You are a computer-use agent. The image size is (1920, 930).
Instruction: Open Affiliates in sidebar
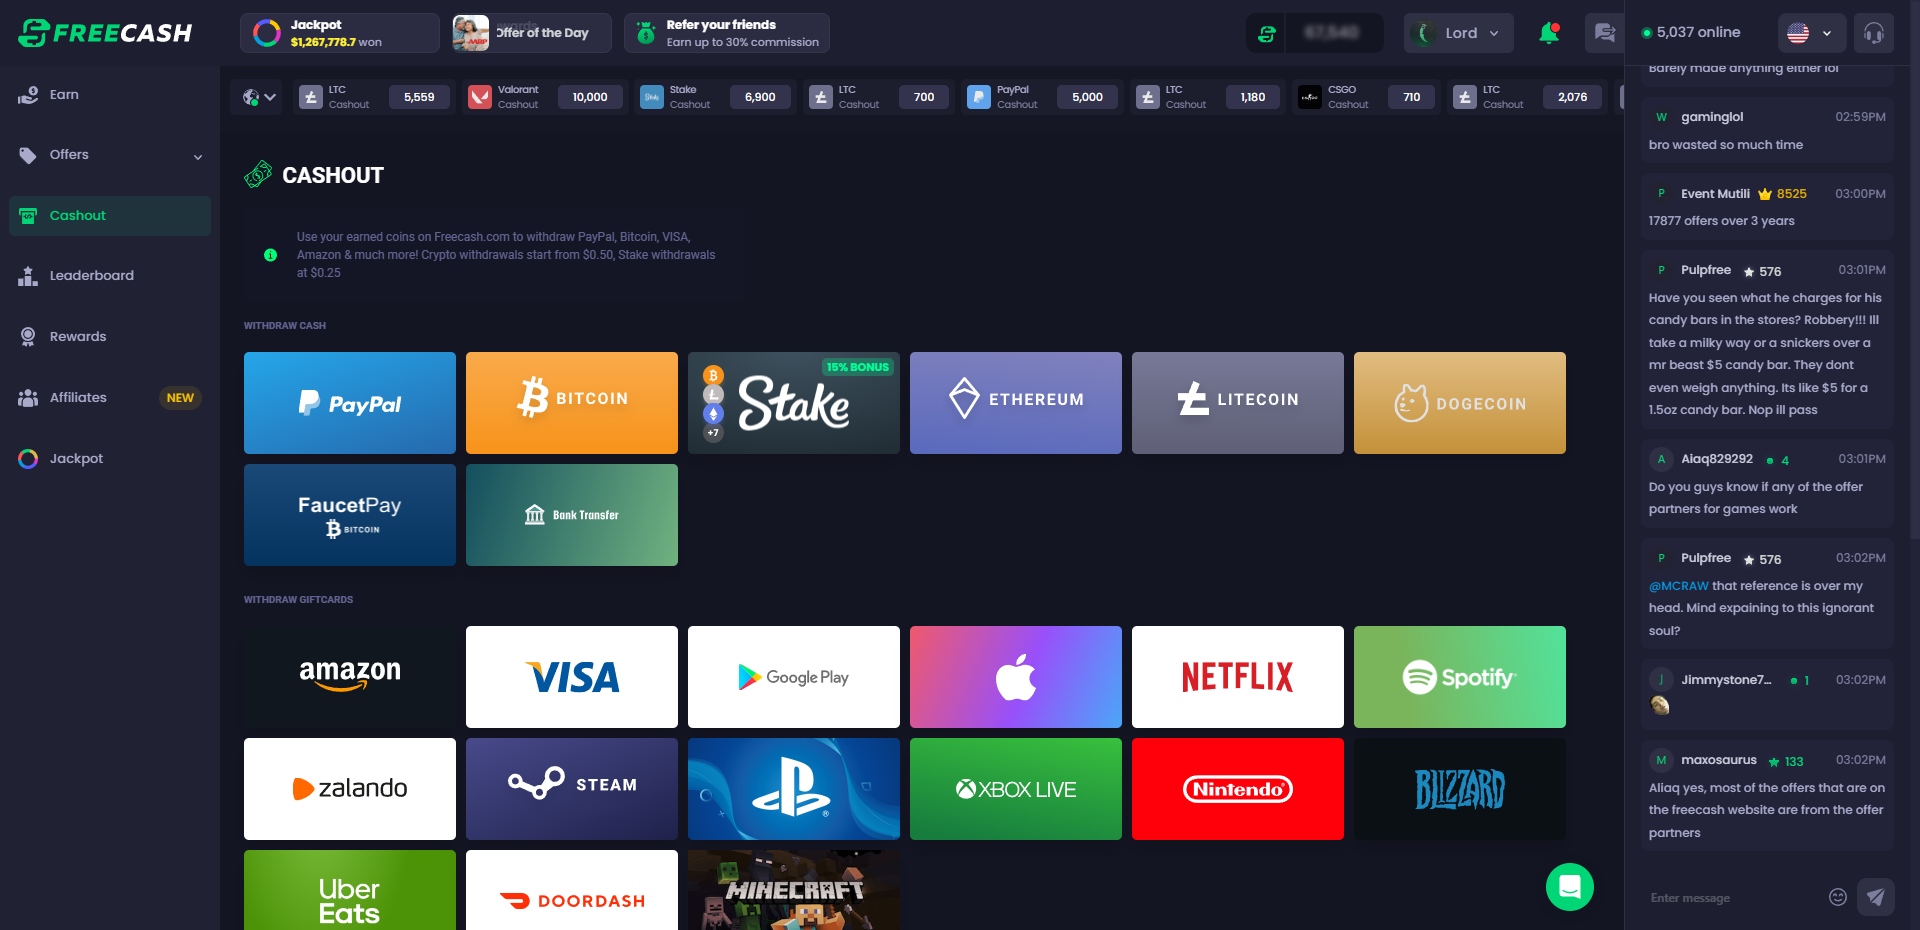pyautogui.click(x=110, y=398)
